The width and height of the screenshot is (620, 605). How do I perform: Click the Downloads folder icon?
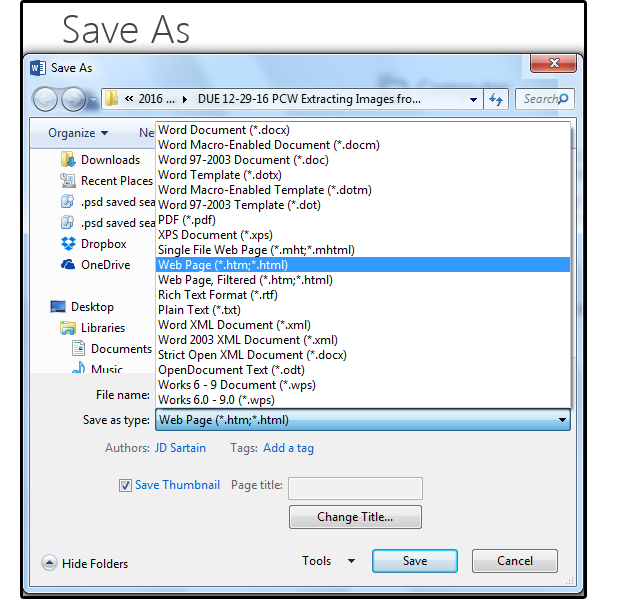click(68, 159)
